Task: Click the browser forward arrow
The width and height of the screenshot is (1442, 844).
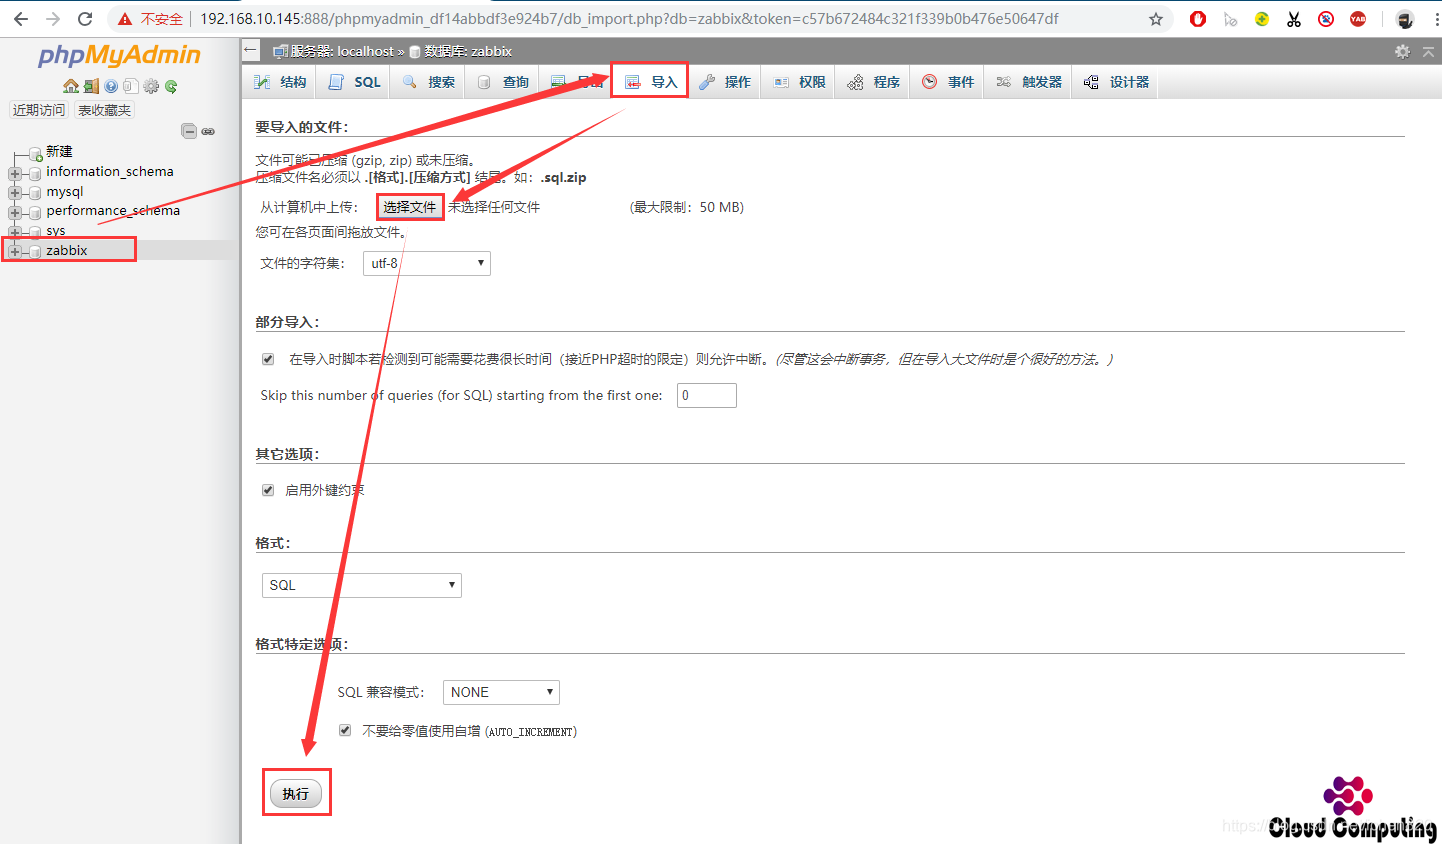Action: click(53, 19)
